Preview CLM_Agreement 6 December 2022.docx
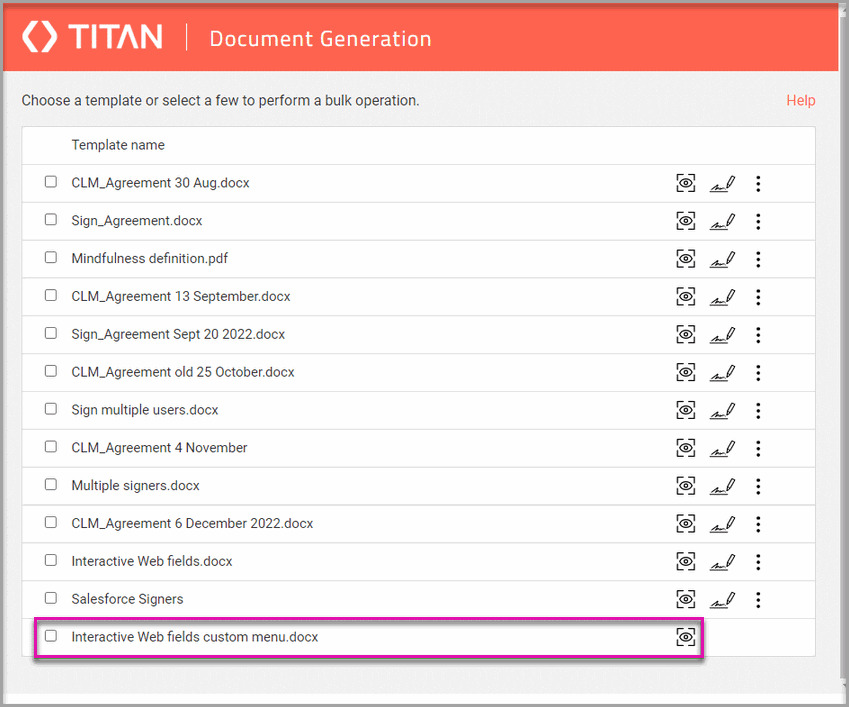The height and width of the screenshot is (707, 849). coord(685,524)
